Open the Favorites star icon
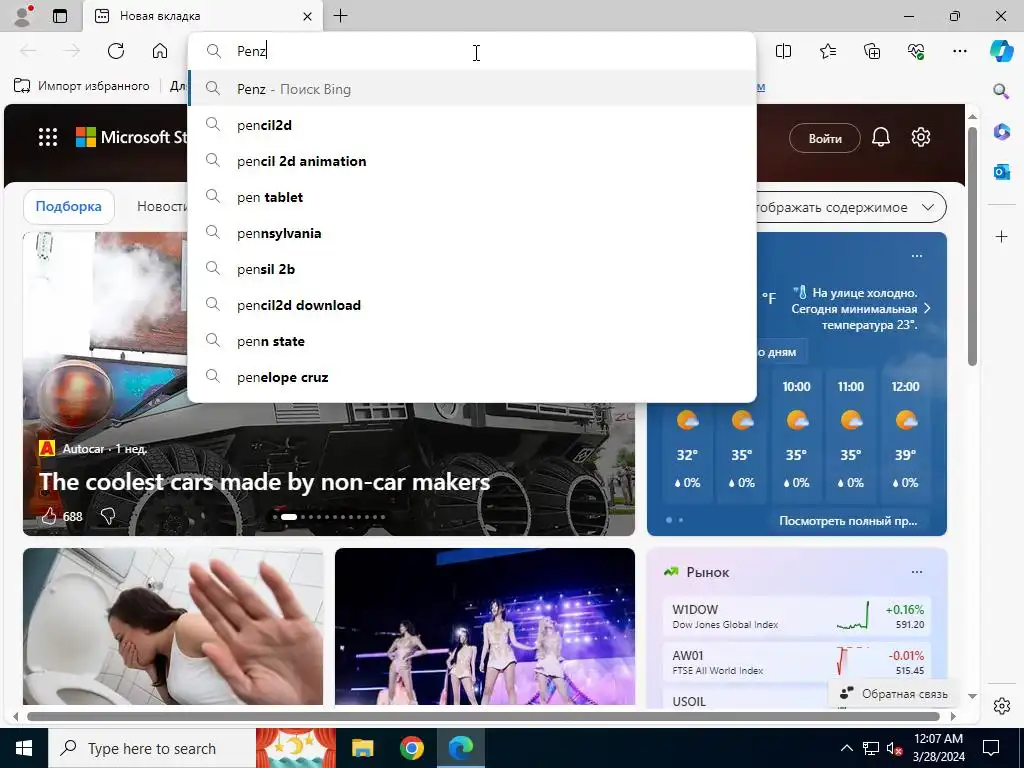Viewport: 1024px width, 768px height. click(x=827, y=51)
